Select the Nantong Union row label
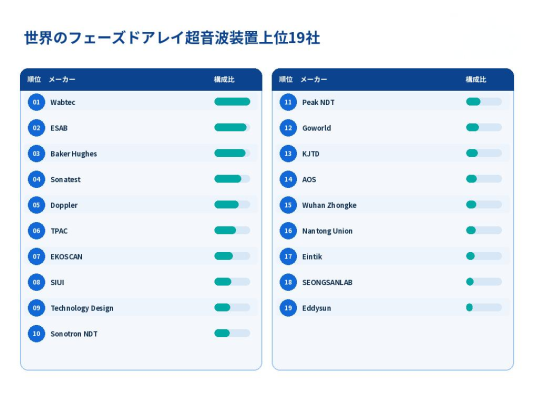The image size is (533, 399). 327,231
